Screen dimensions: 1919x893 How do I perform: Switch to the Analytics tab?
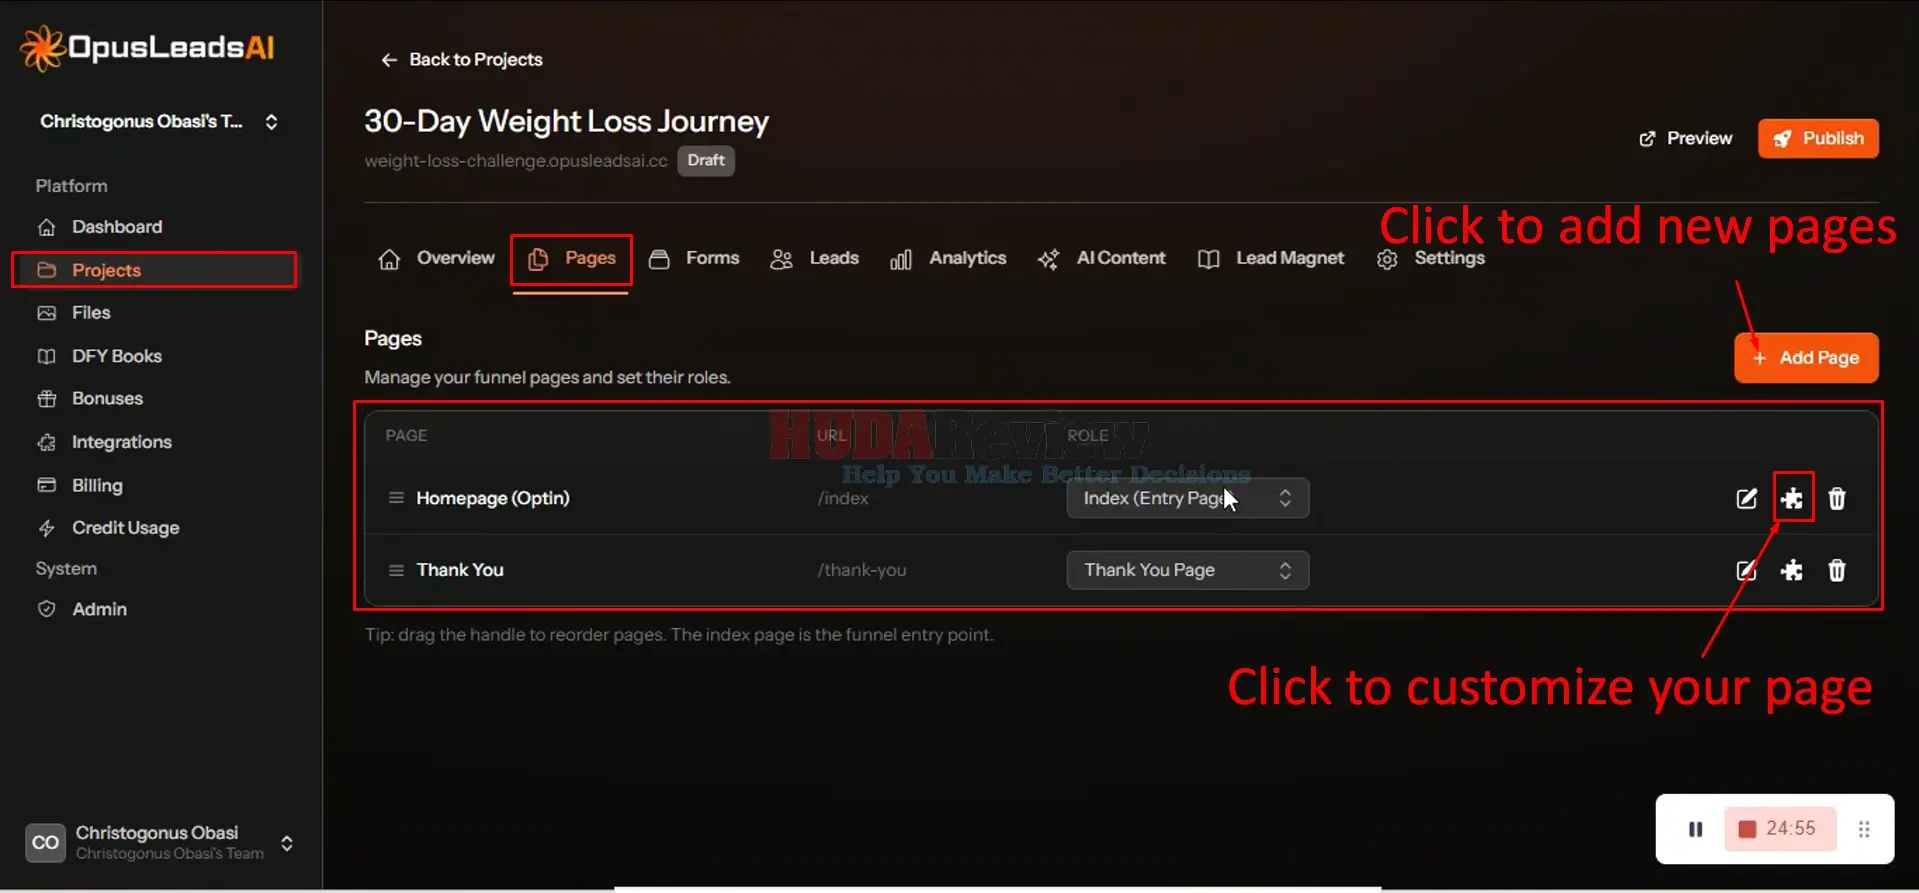(948, 259)
